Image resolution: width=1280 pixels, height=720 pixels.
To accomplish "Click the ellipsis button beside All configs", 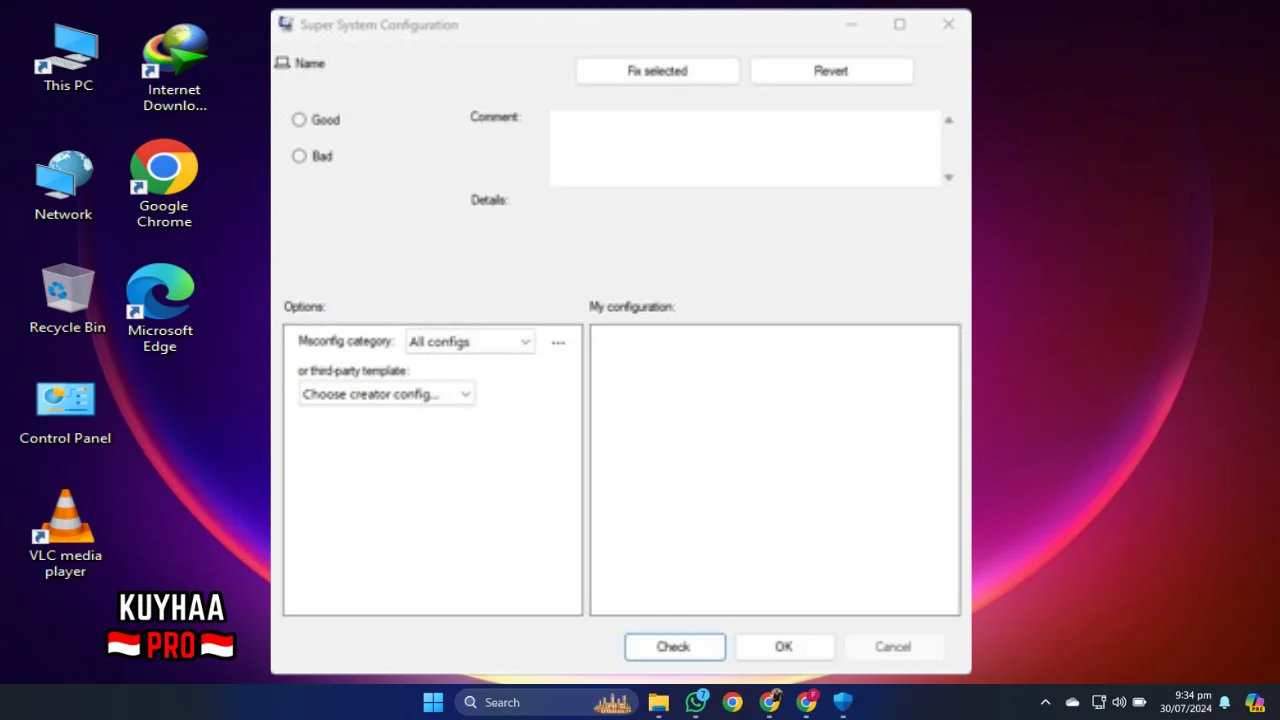I will click(x=558, y=342).
